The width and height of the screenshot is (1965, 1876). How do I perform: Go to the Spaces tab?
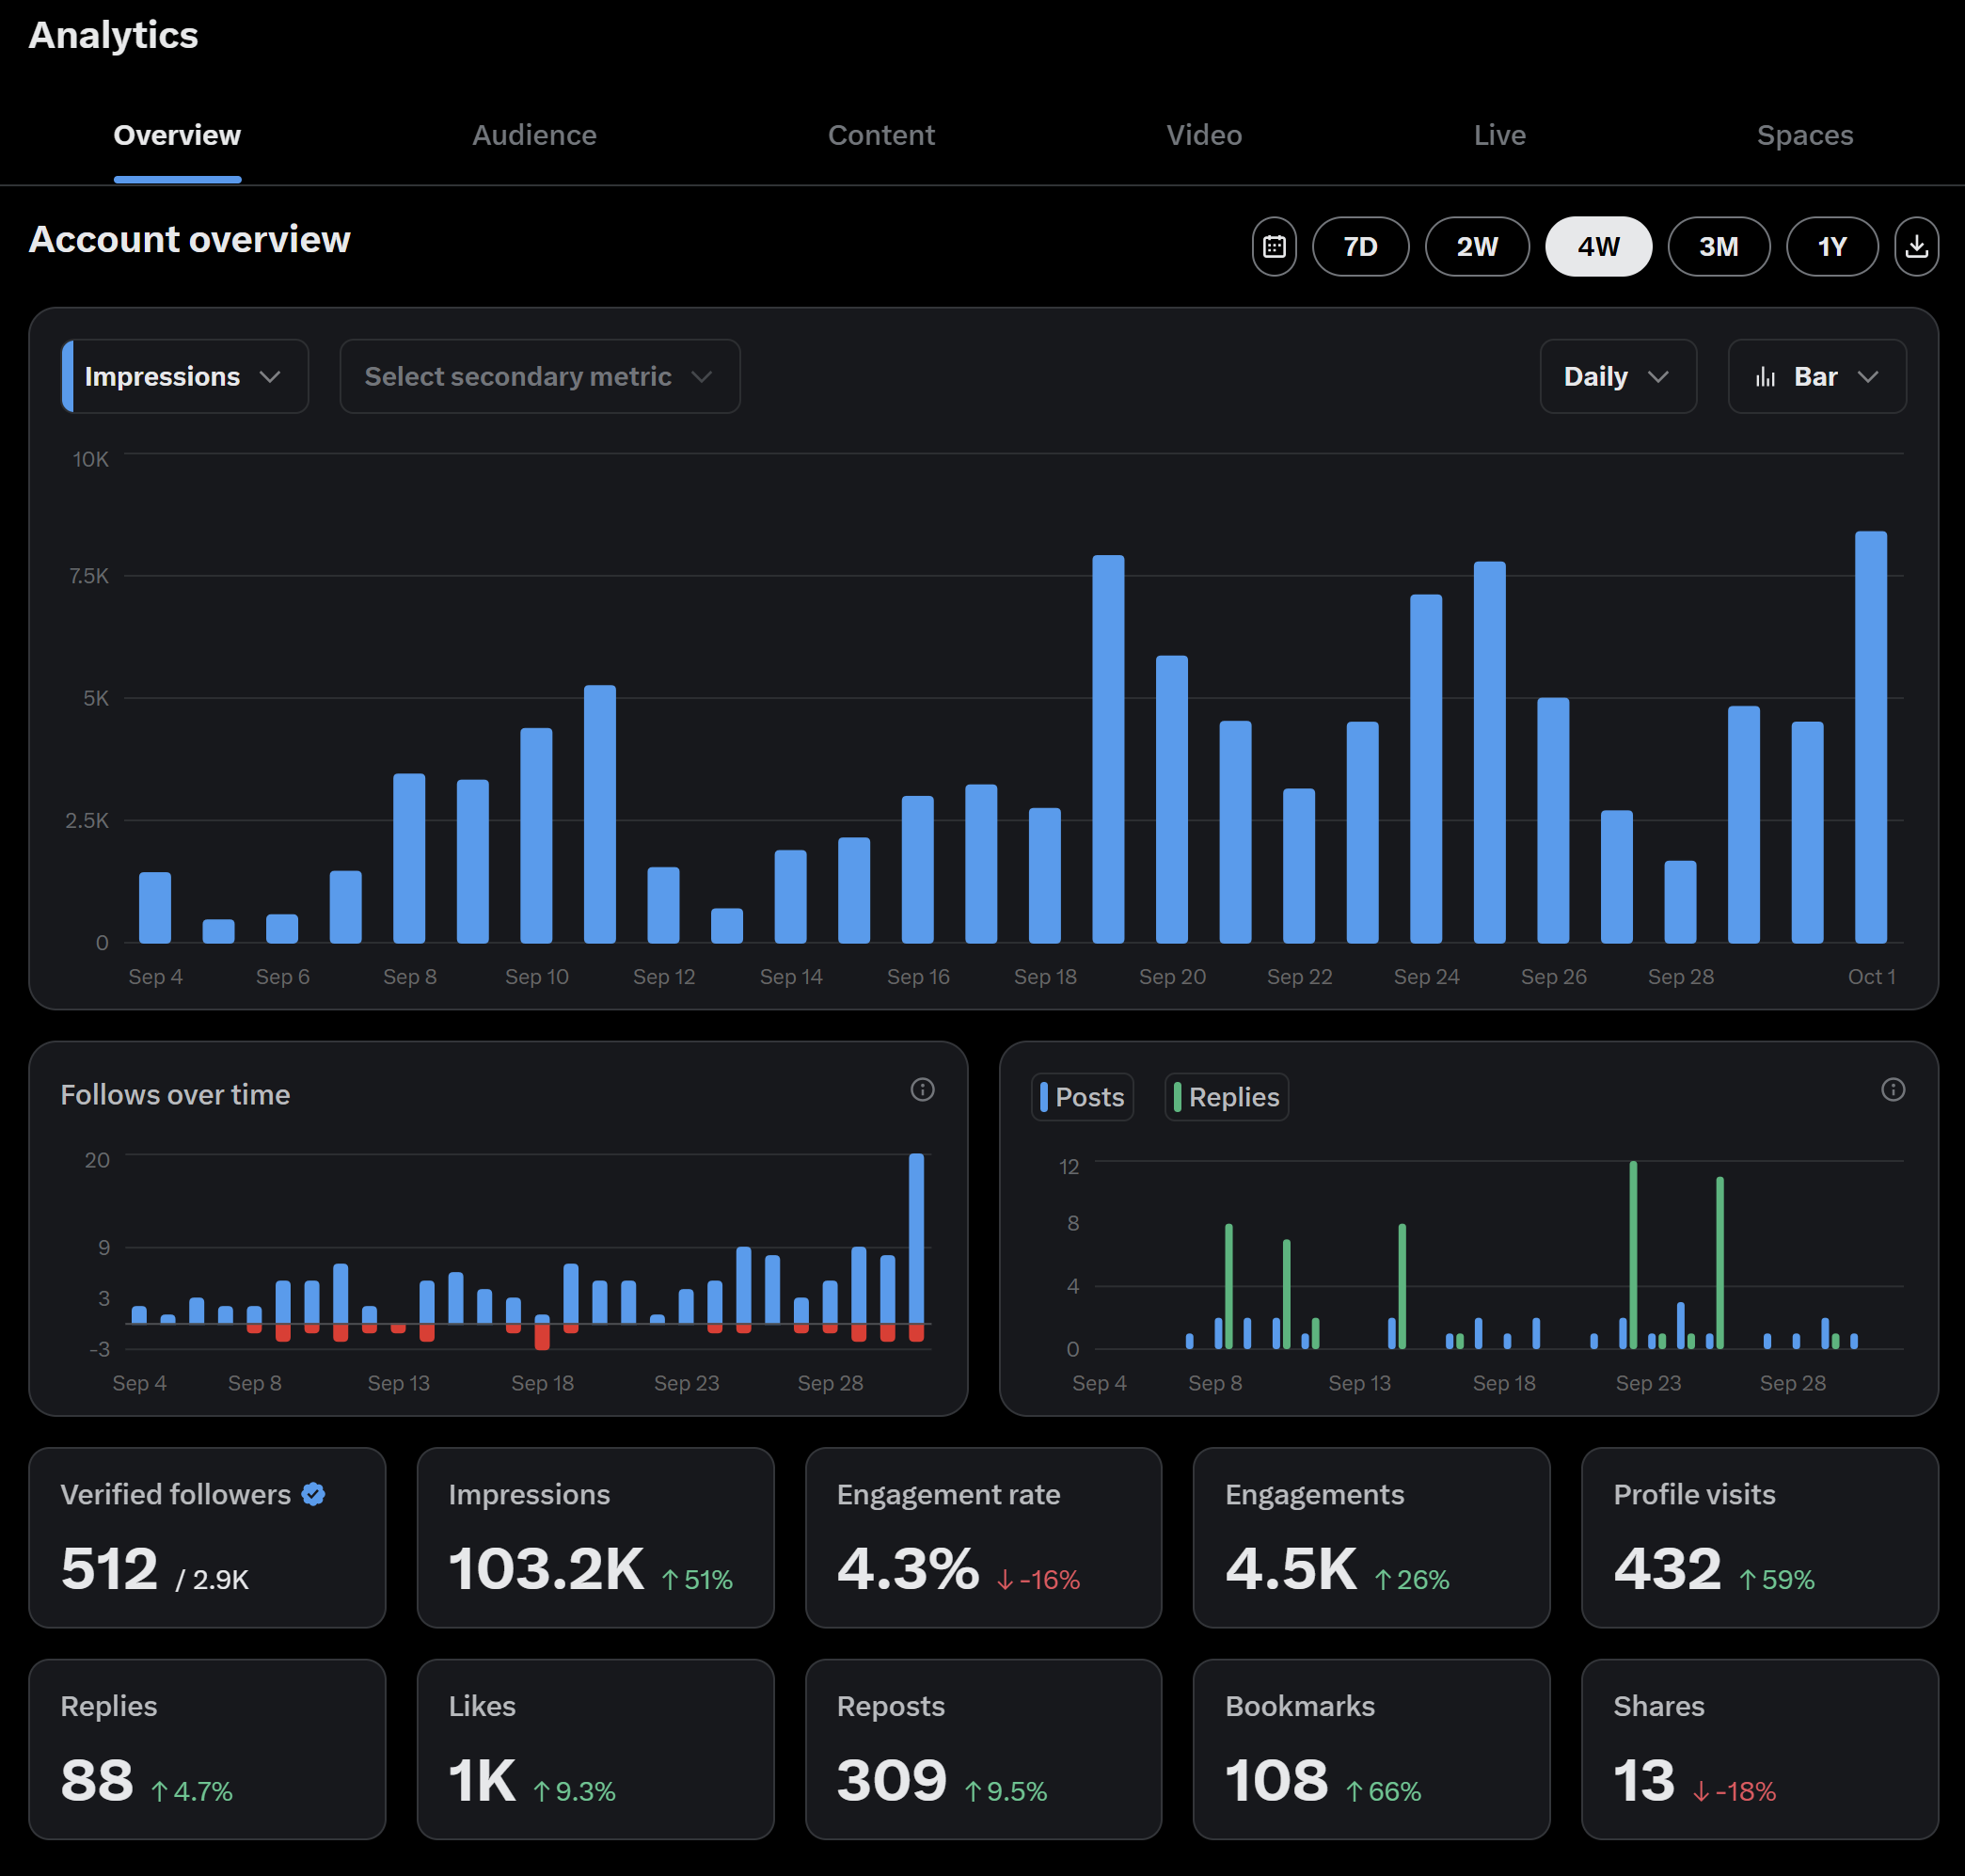coord(1804,135)
